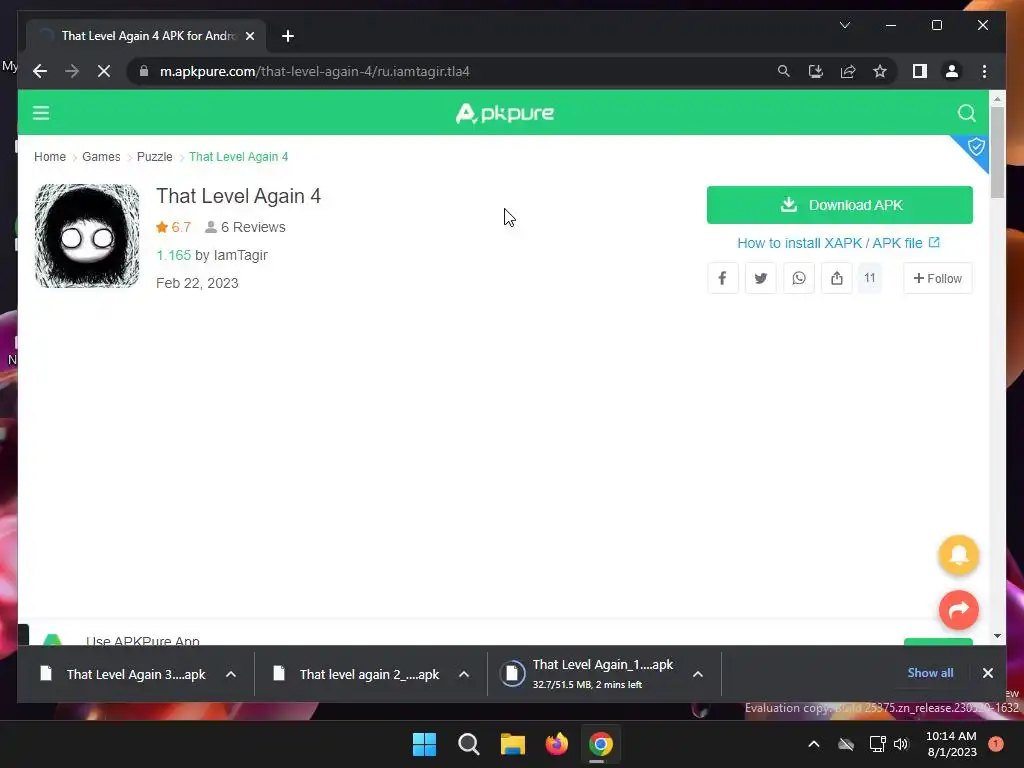
Task: Click the Feb 22, 2023 date
Action: click(x=197, y=283)
